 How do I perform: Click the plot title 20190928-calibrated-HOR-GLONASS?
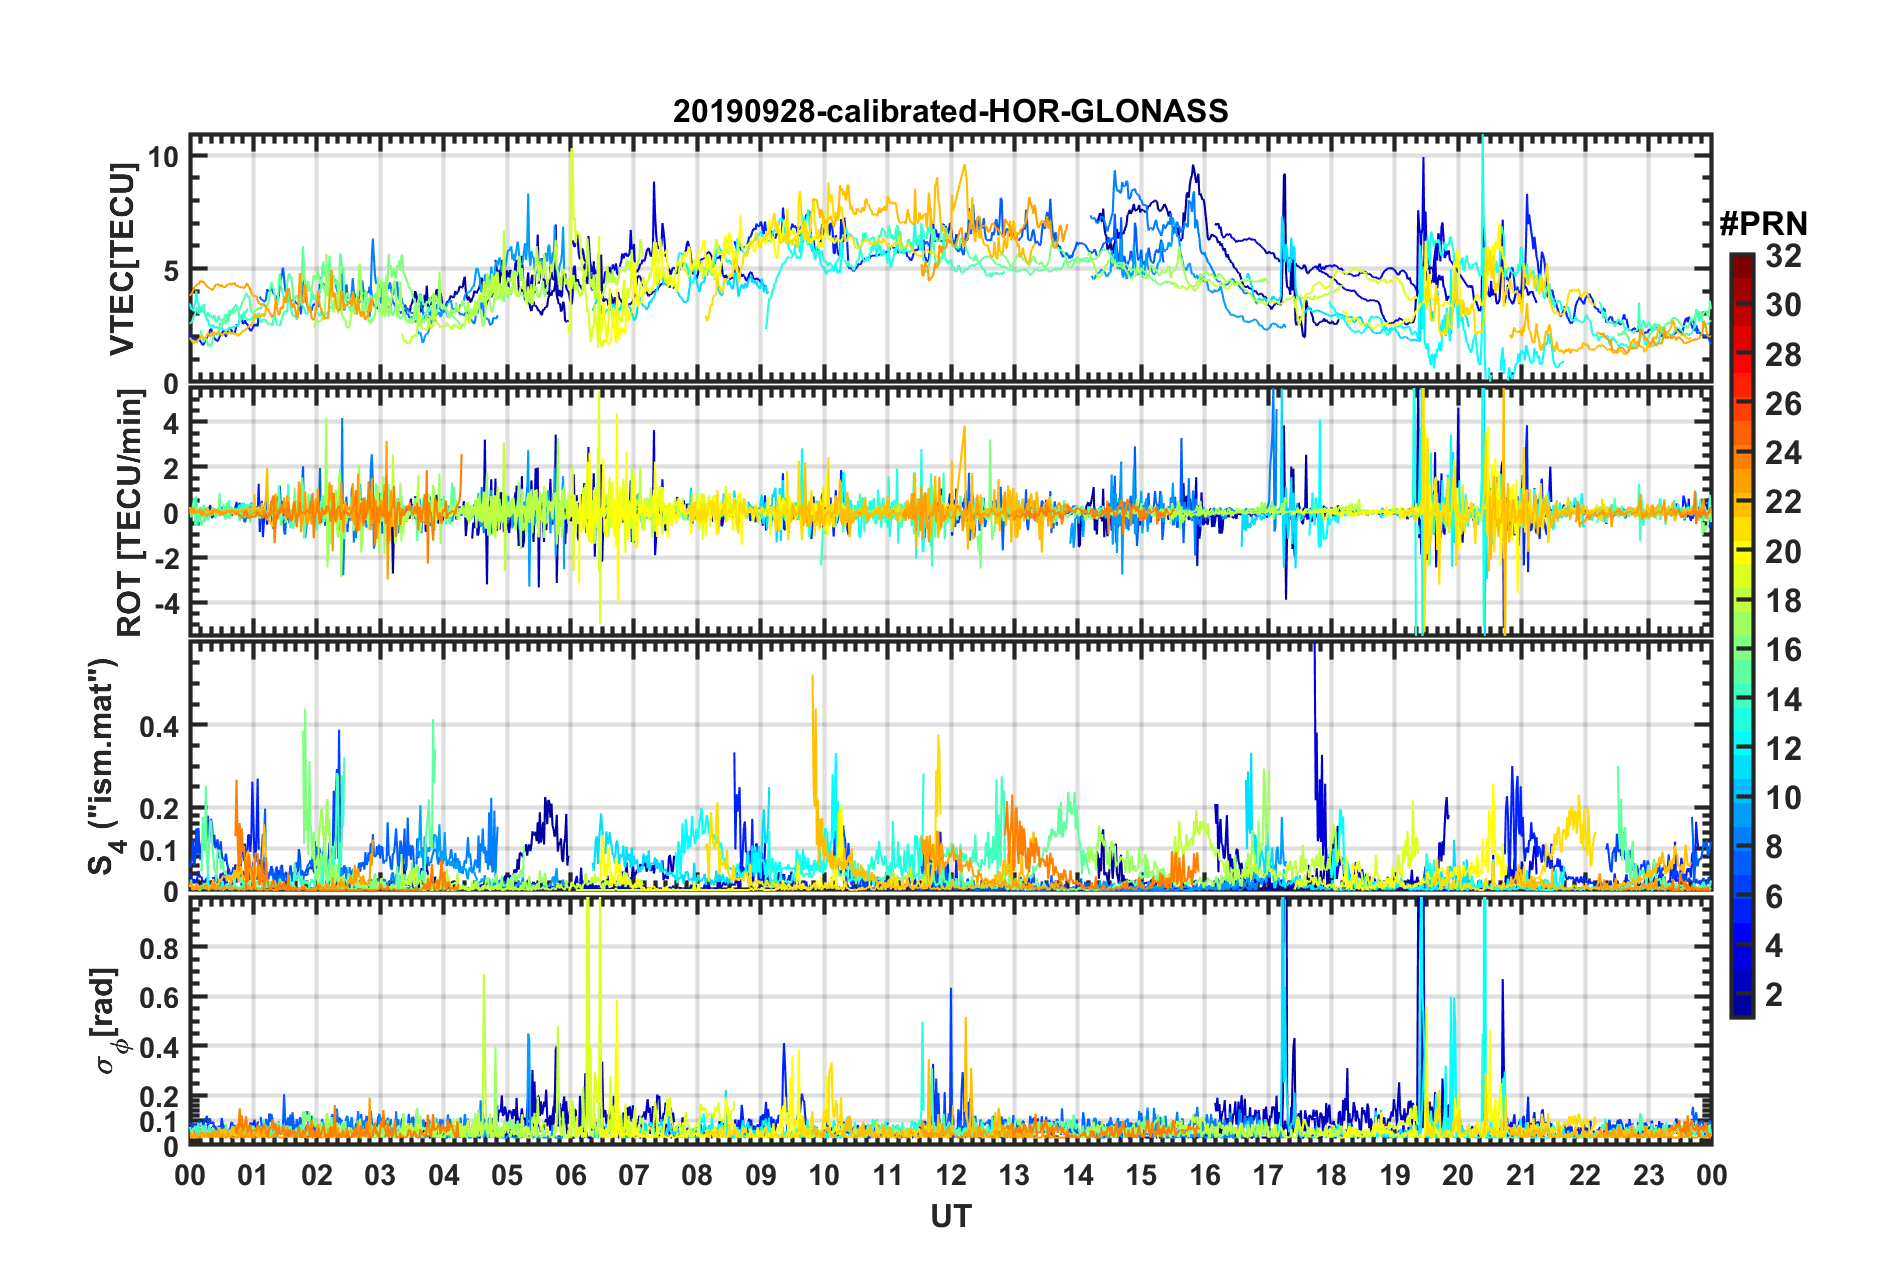pos(950,111)
